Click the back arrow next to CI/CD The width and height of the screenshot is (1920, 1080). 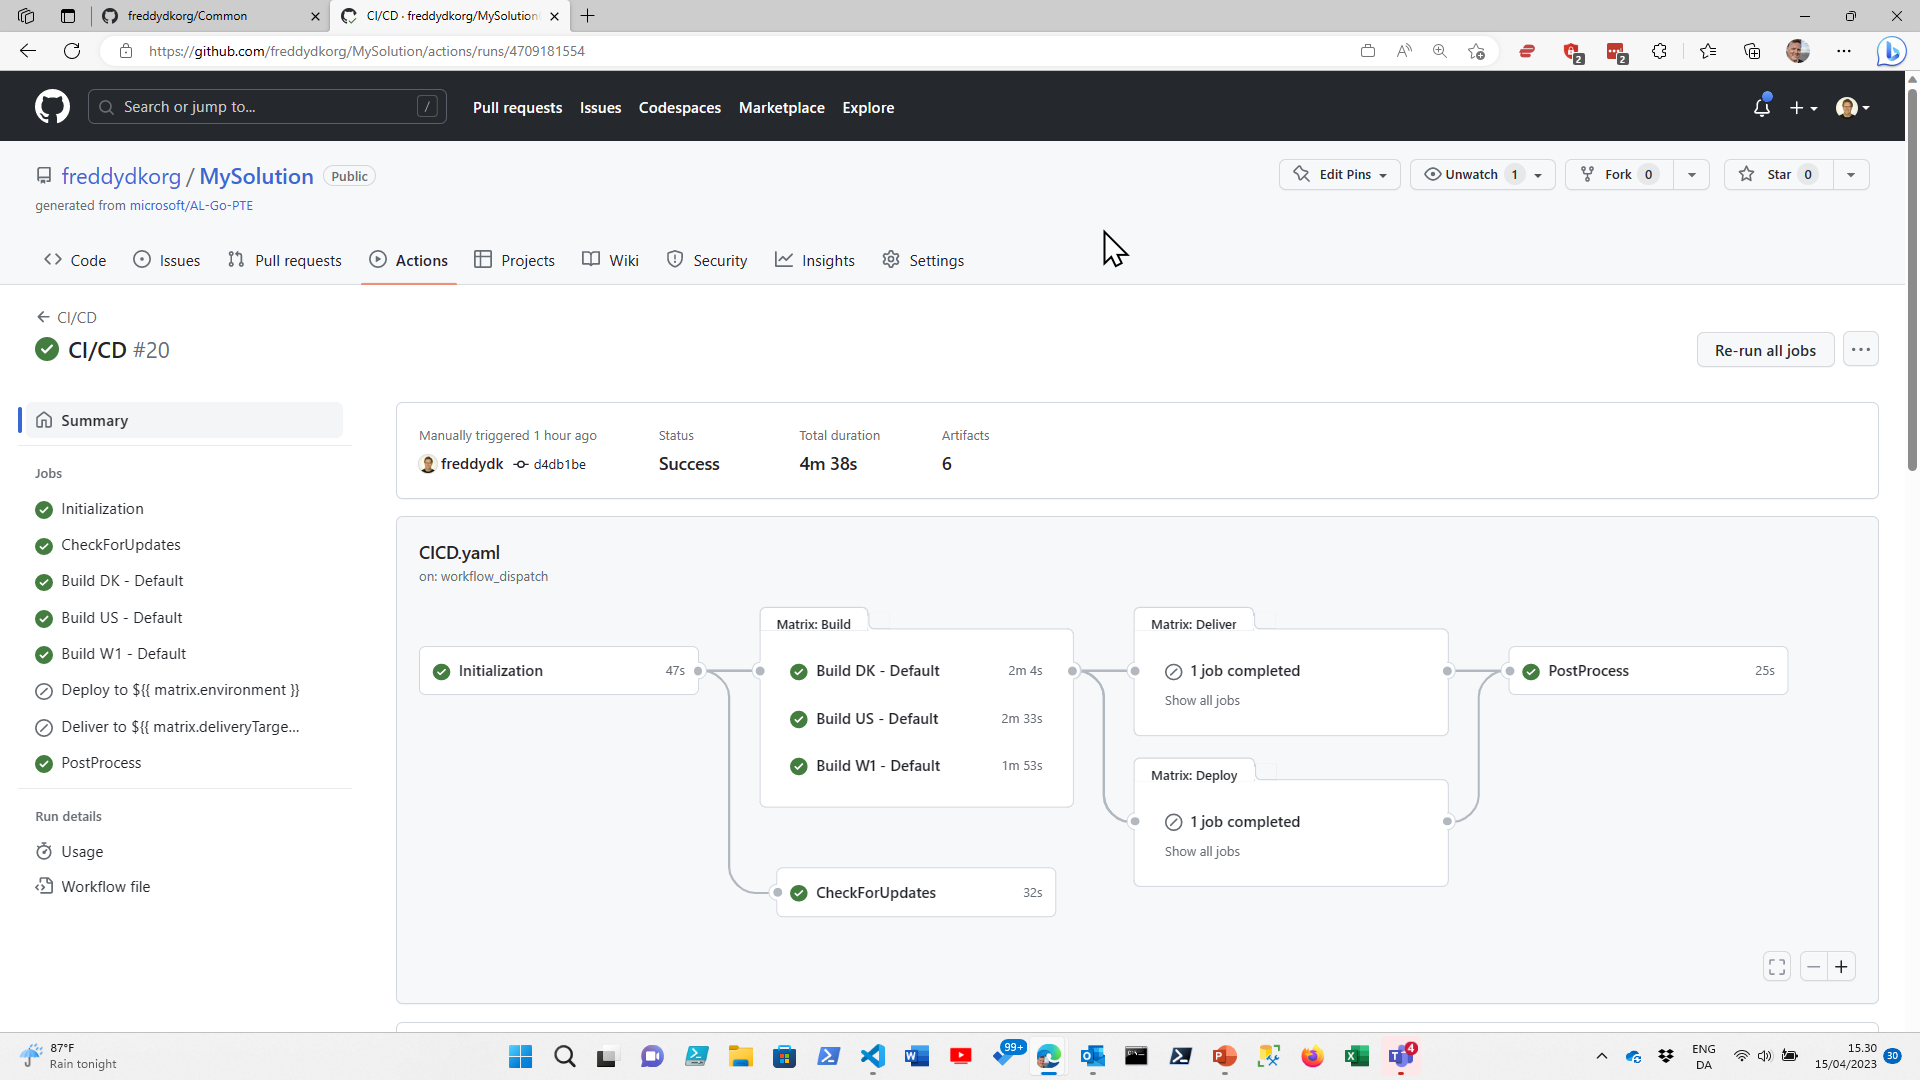click(x=42, y=317)
